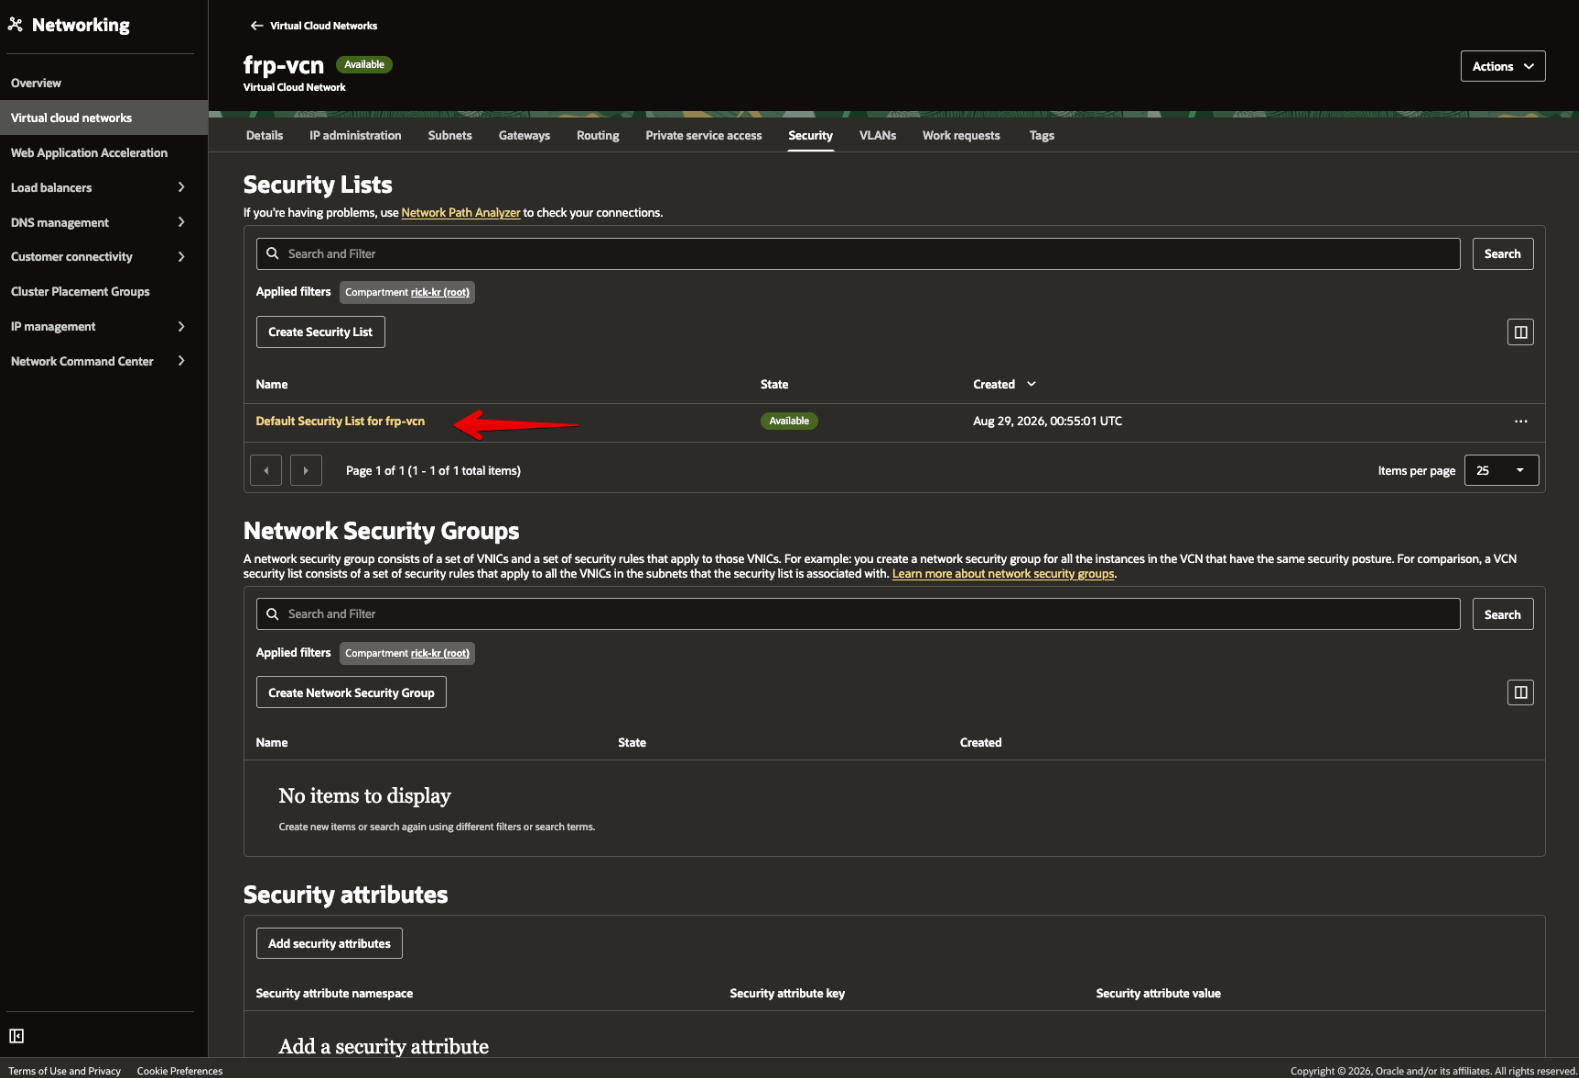
Task: Click the Add security attributes button
Action: pyautogui.click(x=329, y=943)
